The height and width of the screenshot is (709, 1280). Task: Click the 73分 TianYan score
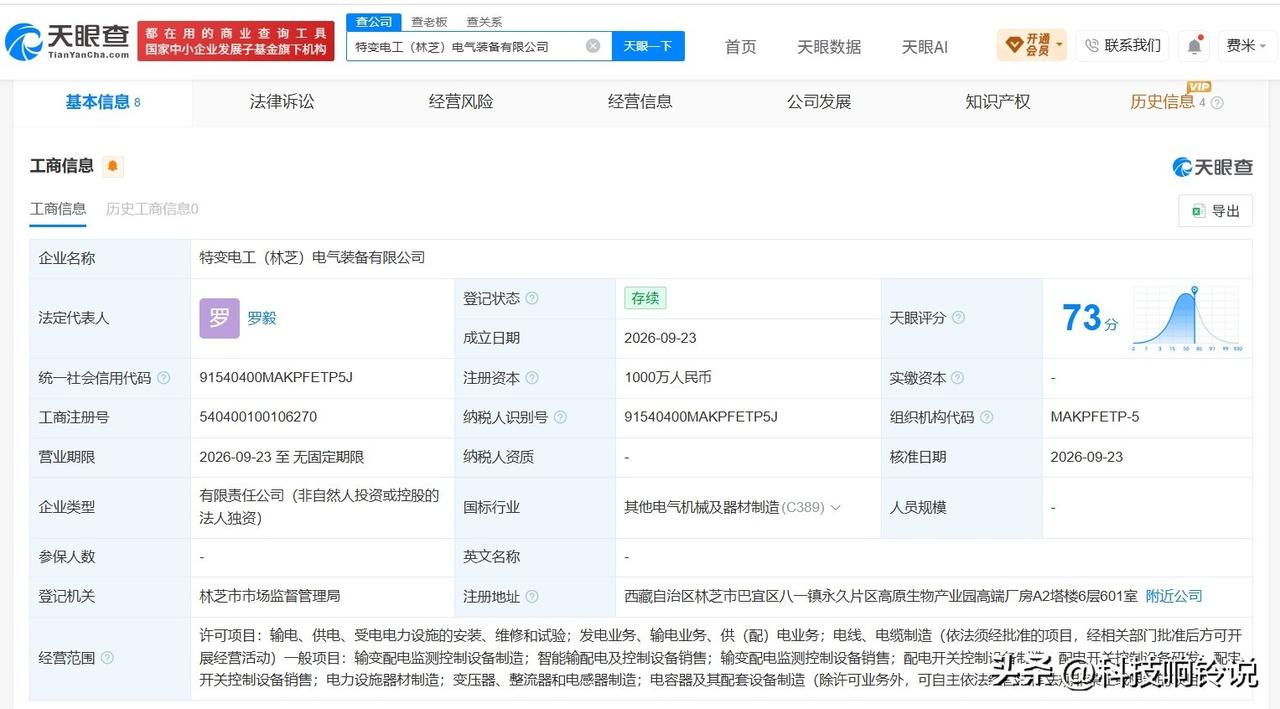(1089, 318)
